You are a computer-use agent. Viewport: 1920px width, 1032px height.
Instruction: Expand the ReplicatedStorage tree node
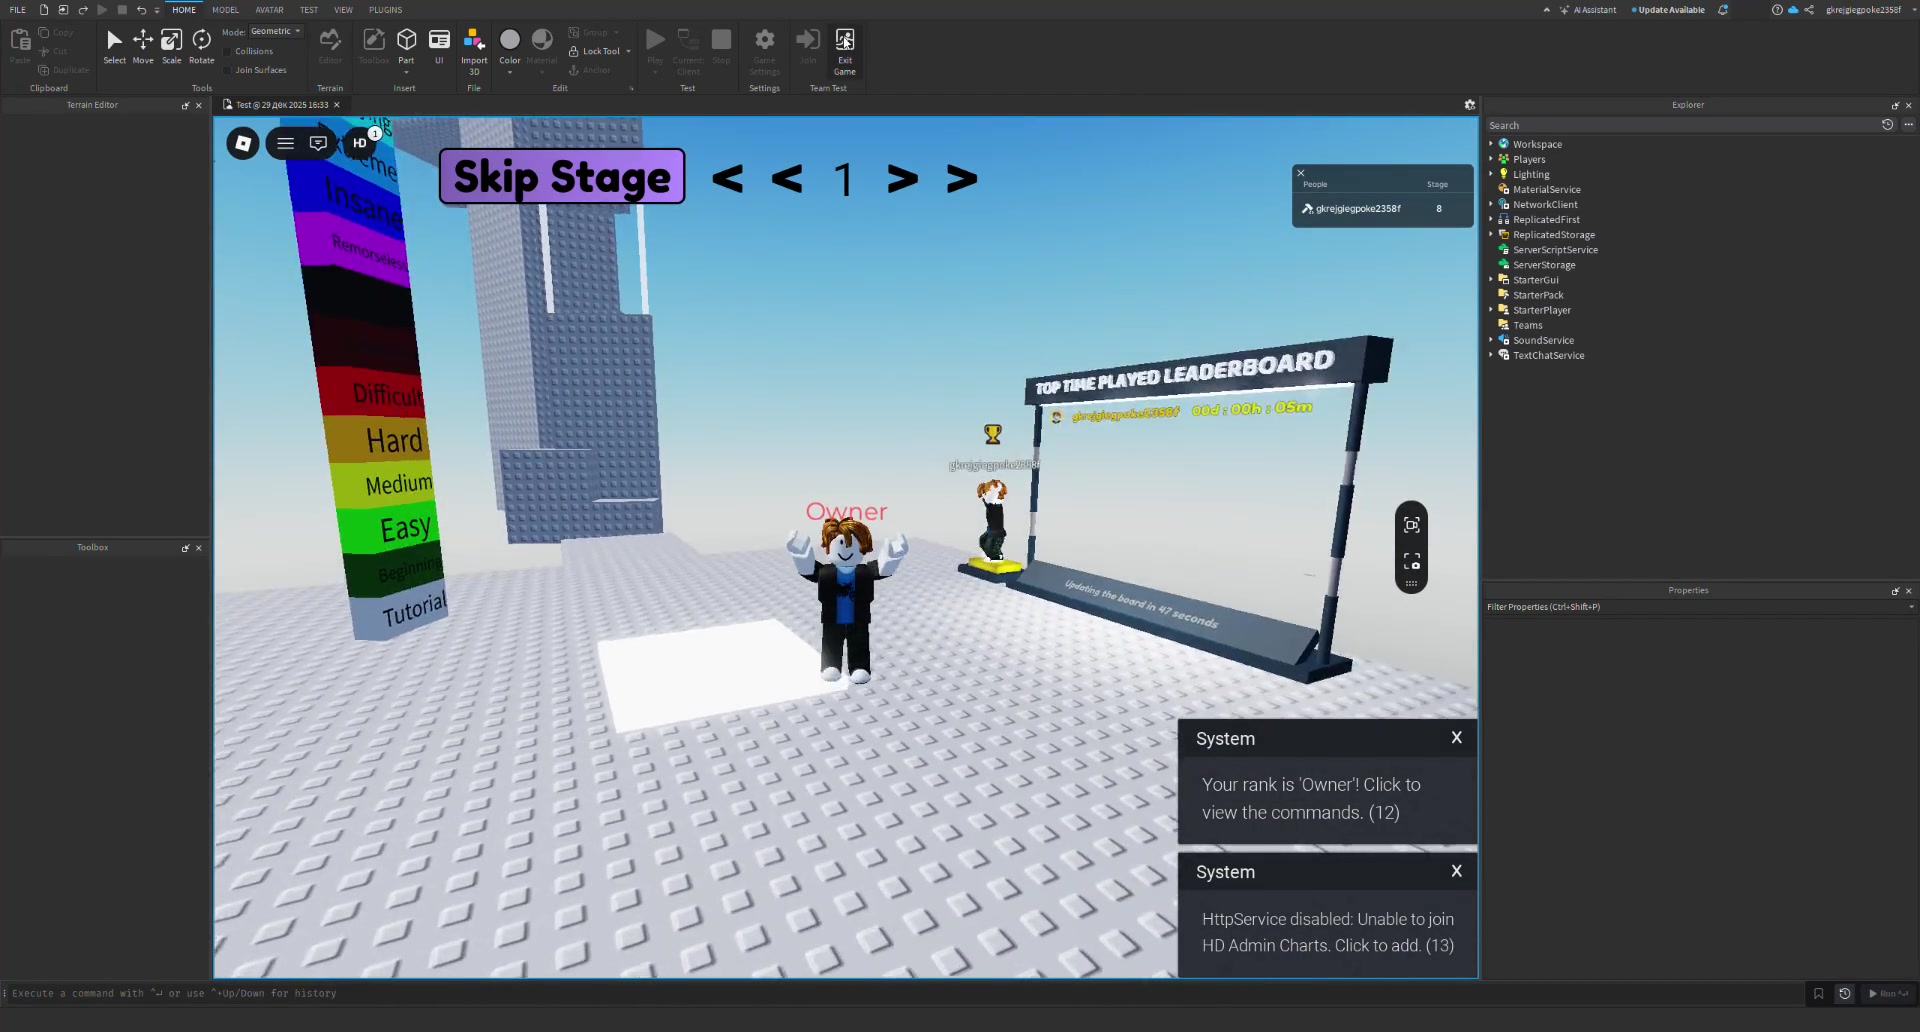click(1491, 235)
